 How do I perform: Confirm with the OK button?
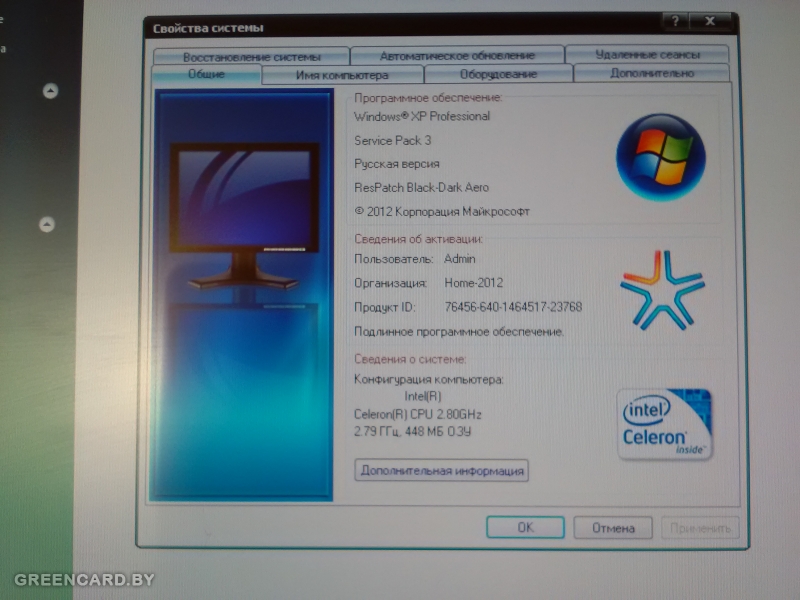pos(526,527)
